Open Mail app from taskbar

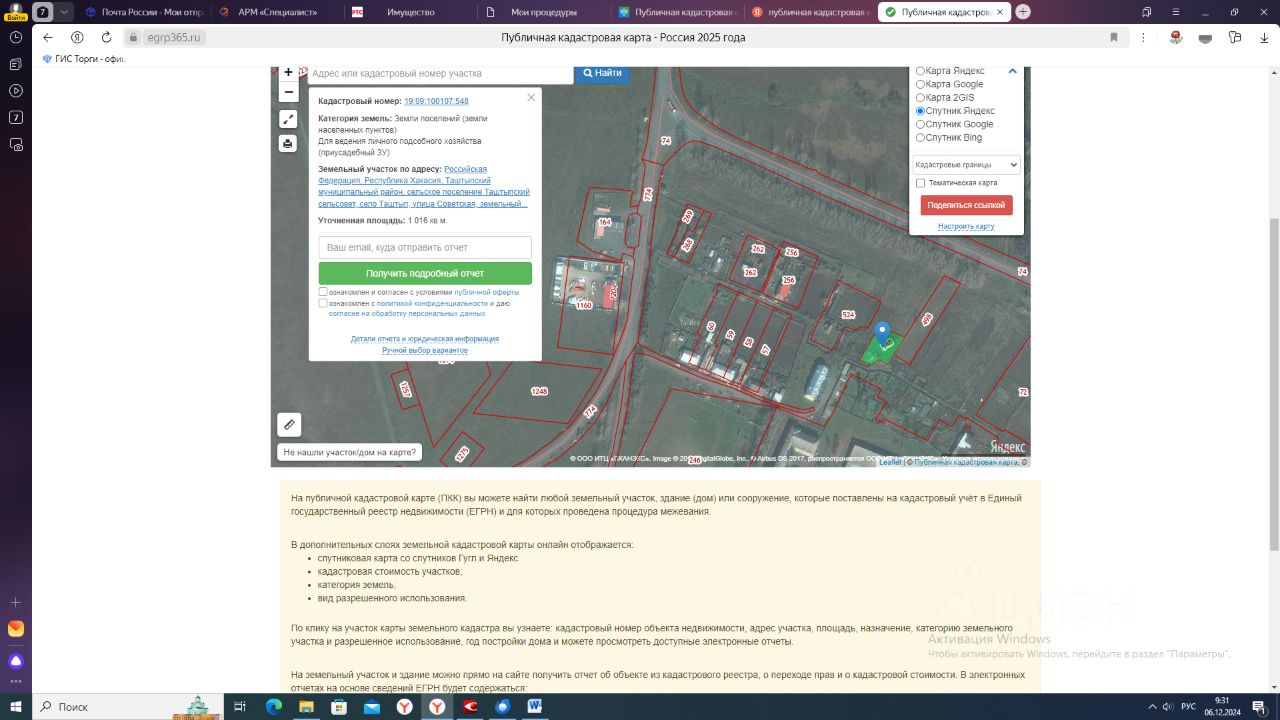[x=372, y=706]
